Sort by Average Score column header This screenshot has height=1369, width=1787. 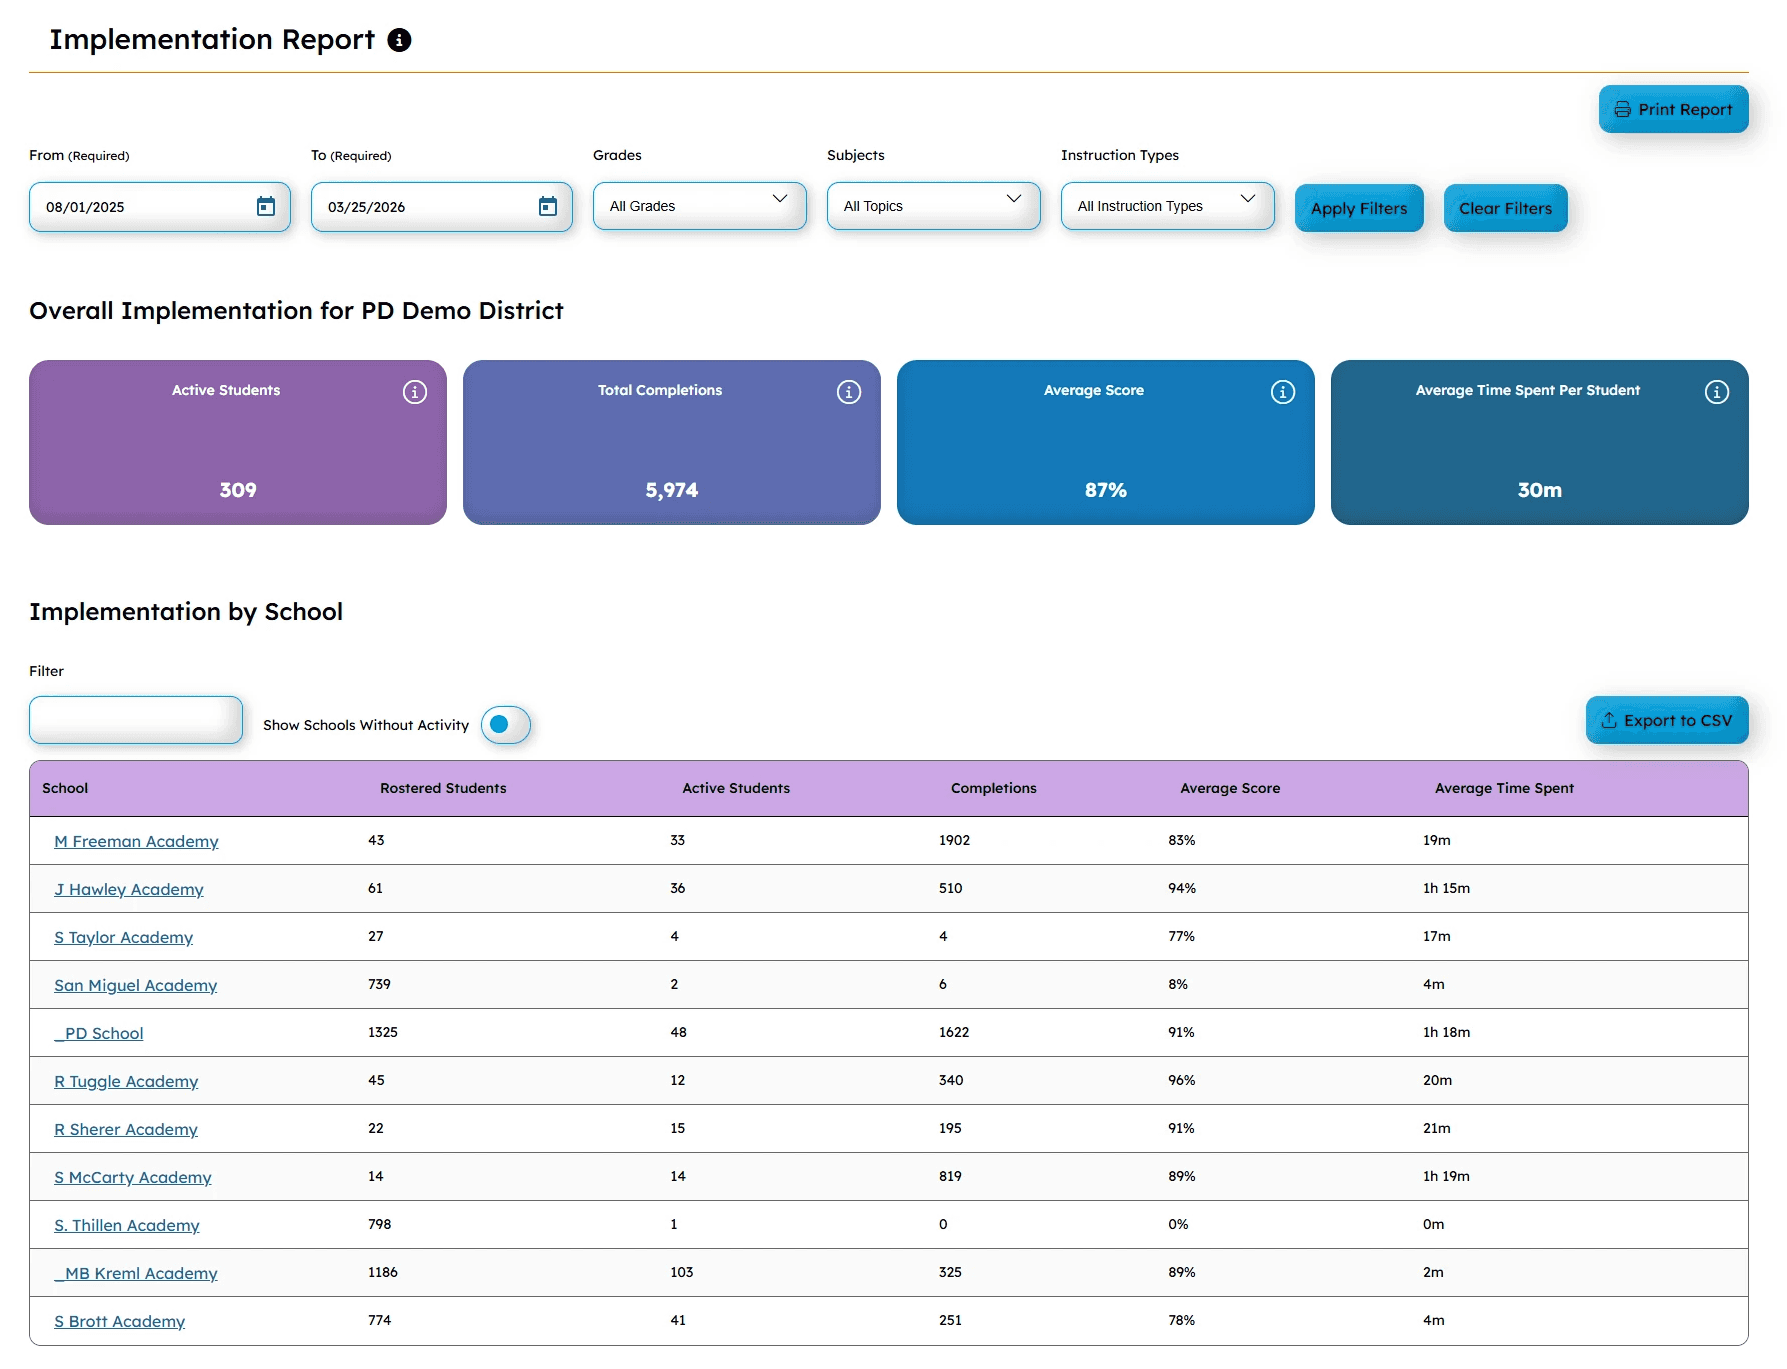point(1230,788)
